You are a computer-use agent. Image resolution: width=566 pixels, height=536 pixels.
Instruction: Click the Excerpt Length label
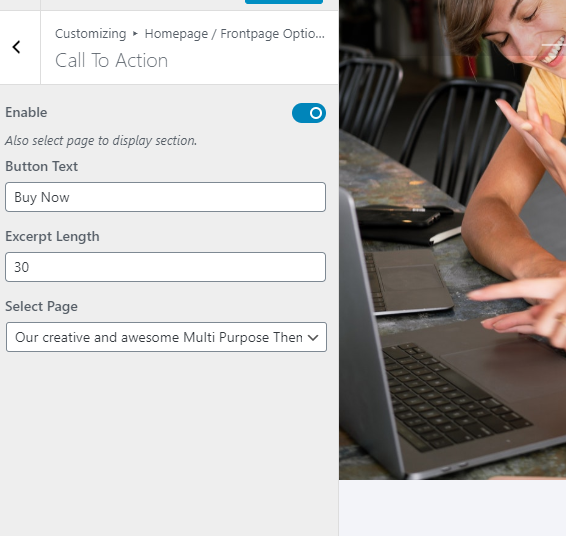[52, 237]
